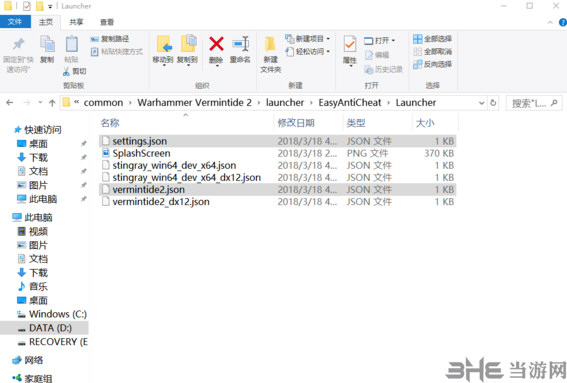The image size is (567, 383).
Task: Select the vermintide2_dx12.json file
Action: [x=277, y=202]
